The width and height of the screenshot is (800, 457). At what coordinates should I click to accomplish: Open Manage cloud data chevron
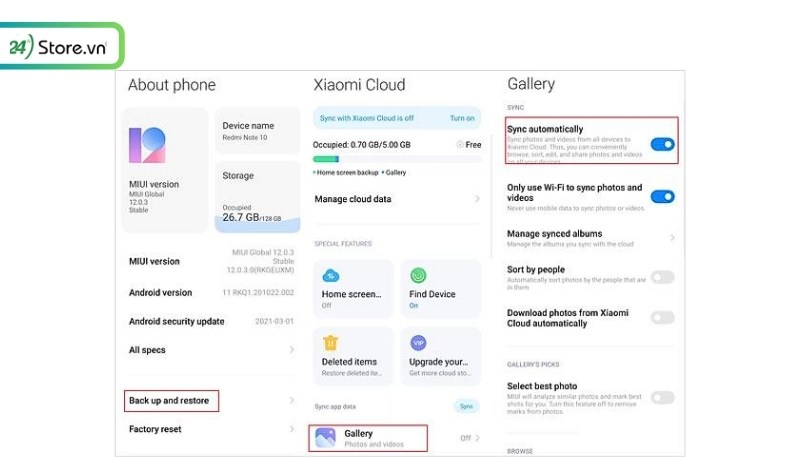coord(477,199)
